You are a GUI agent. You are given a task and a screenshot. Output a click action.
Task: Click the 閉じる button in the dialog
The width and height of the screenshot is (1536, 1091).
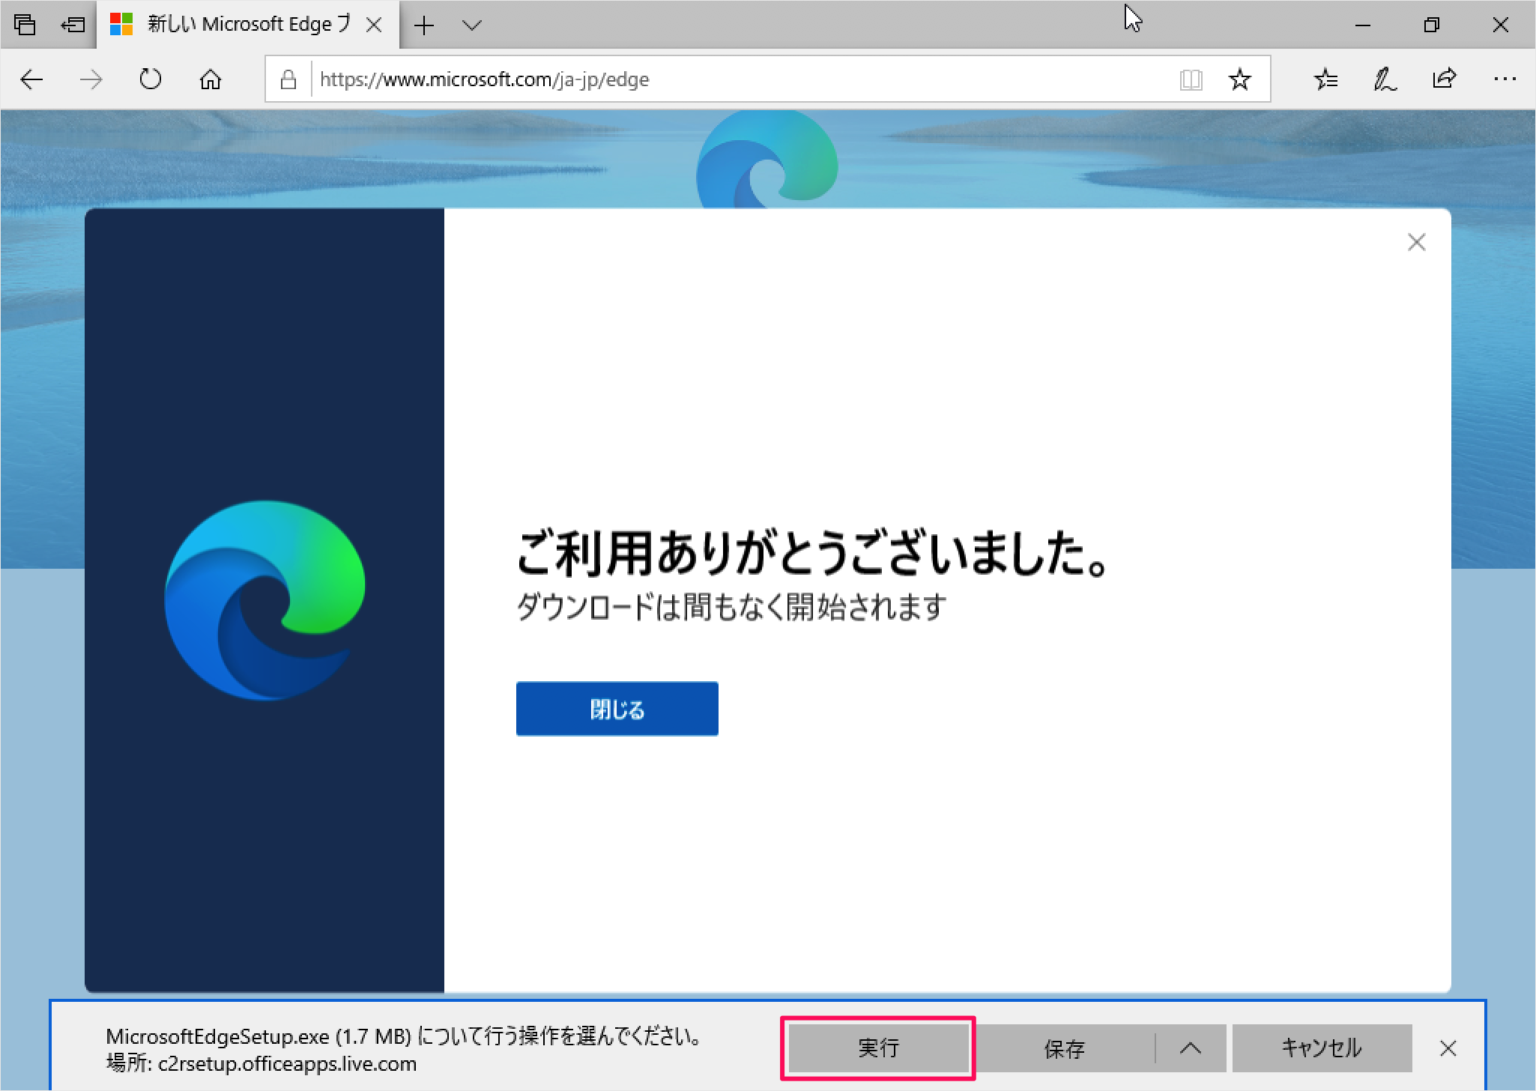(616, 708)
